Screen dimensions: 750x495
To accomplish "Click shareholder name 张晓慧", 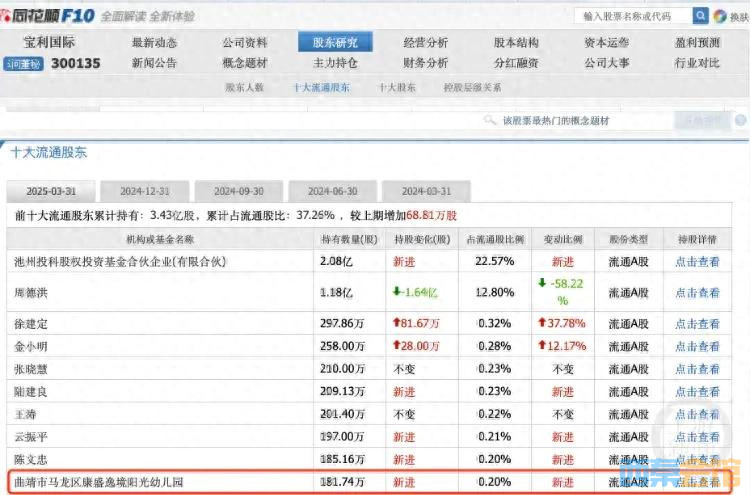I will pyautogui.click(x=31, y=369).
